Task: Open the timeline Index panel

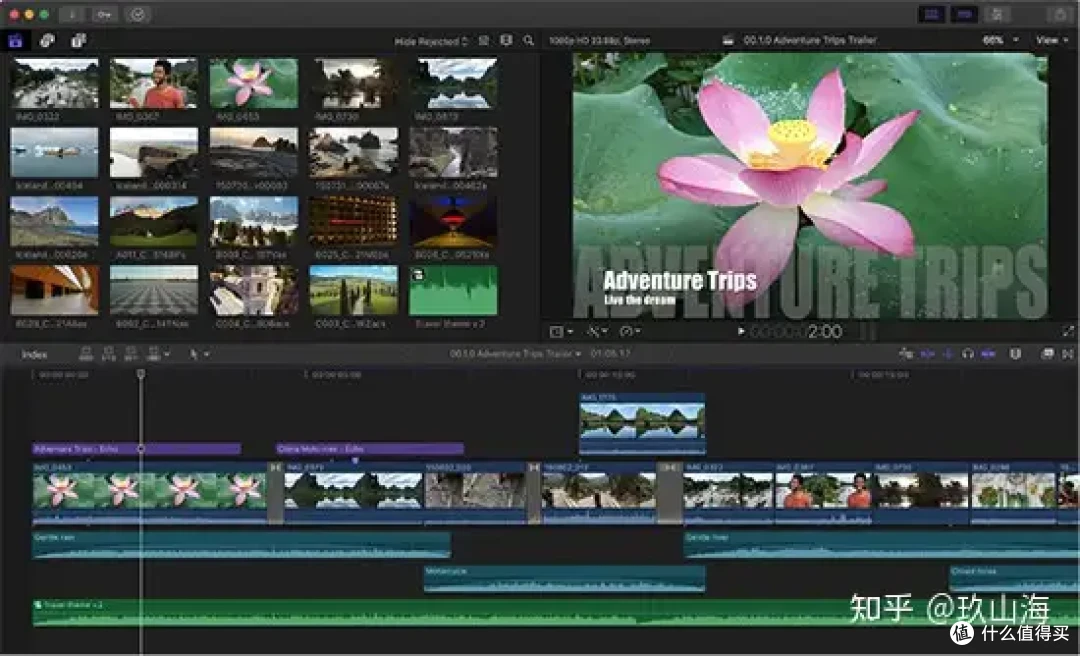Action: click(35, 354)
